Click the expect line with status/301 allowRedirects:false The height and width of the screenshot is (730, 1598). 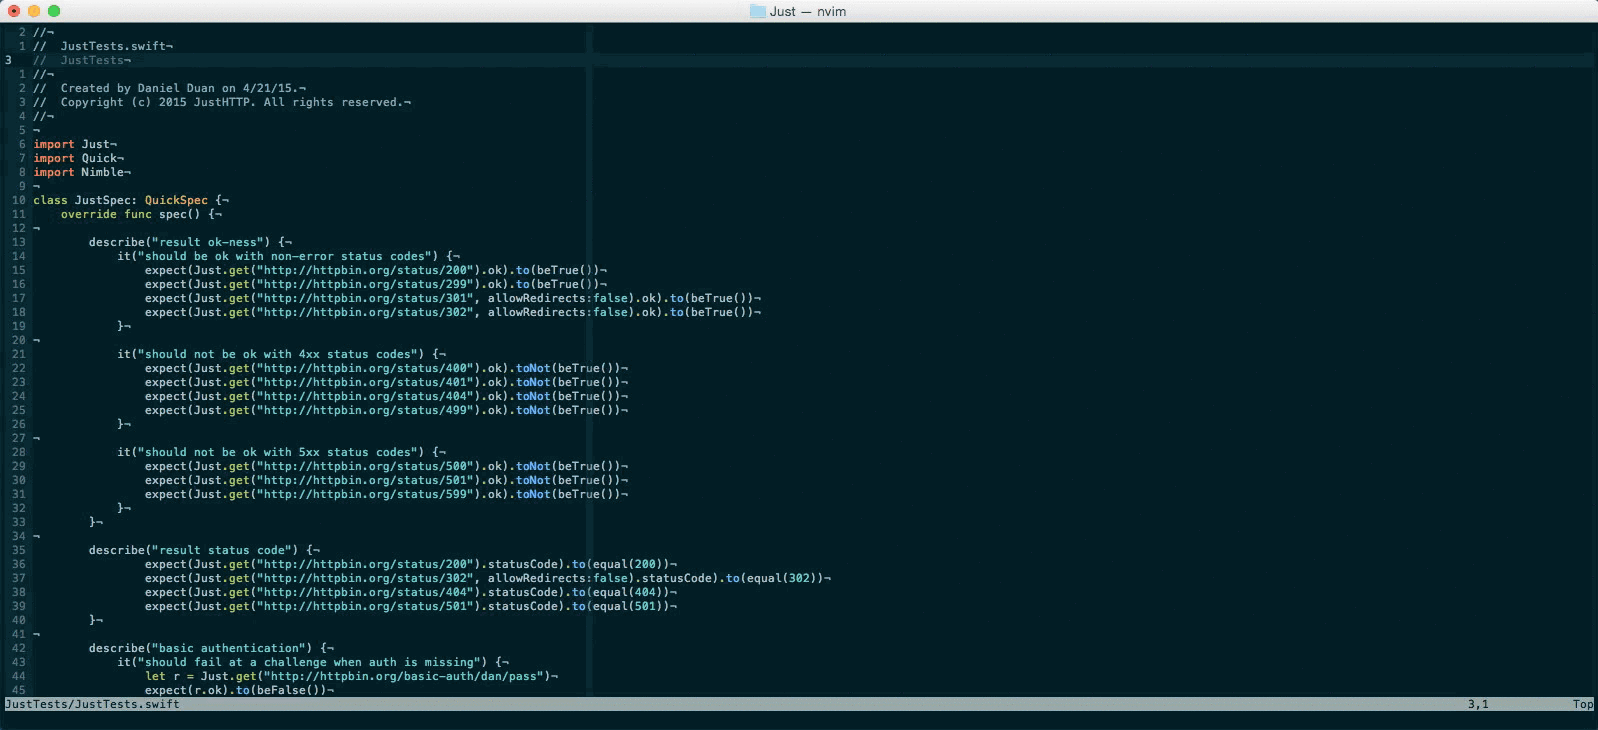point(453,298)
